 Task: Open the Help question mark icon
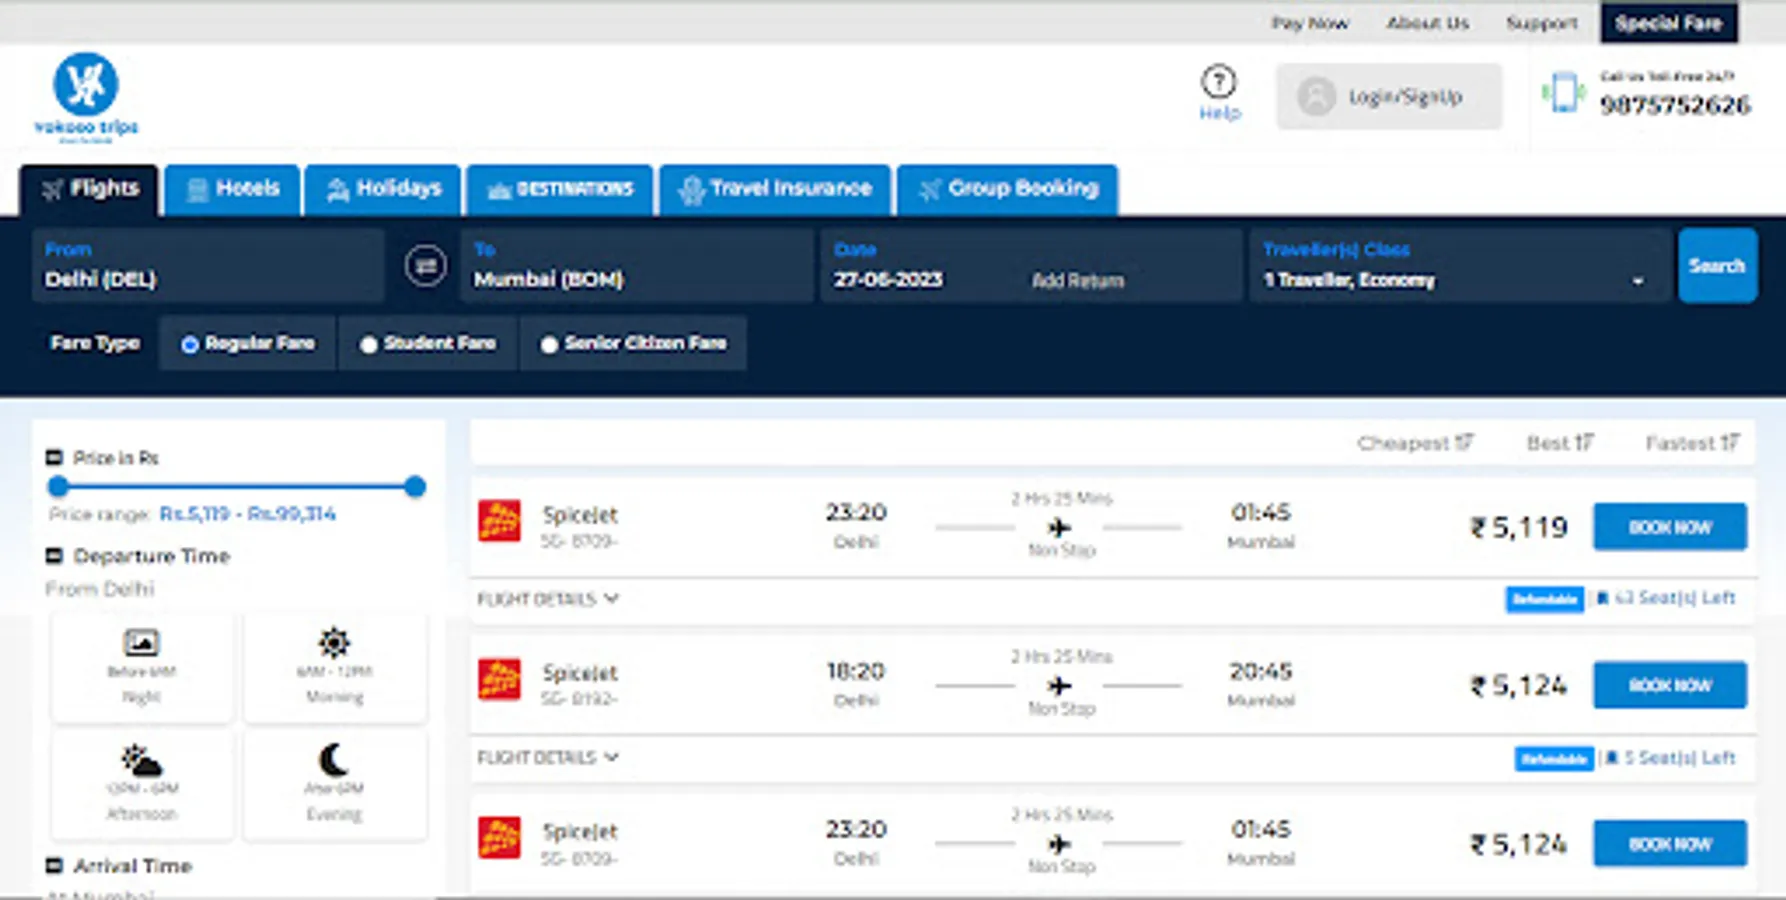point(1218,82)
